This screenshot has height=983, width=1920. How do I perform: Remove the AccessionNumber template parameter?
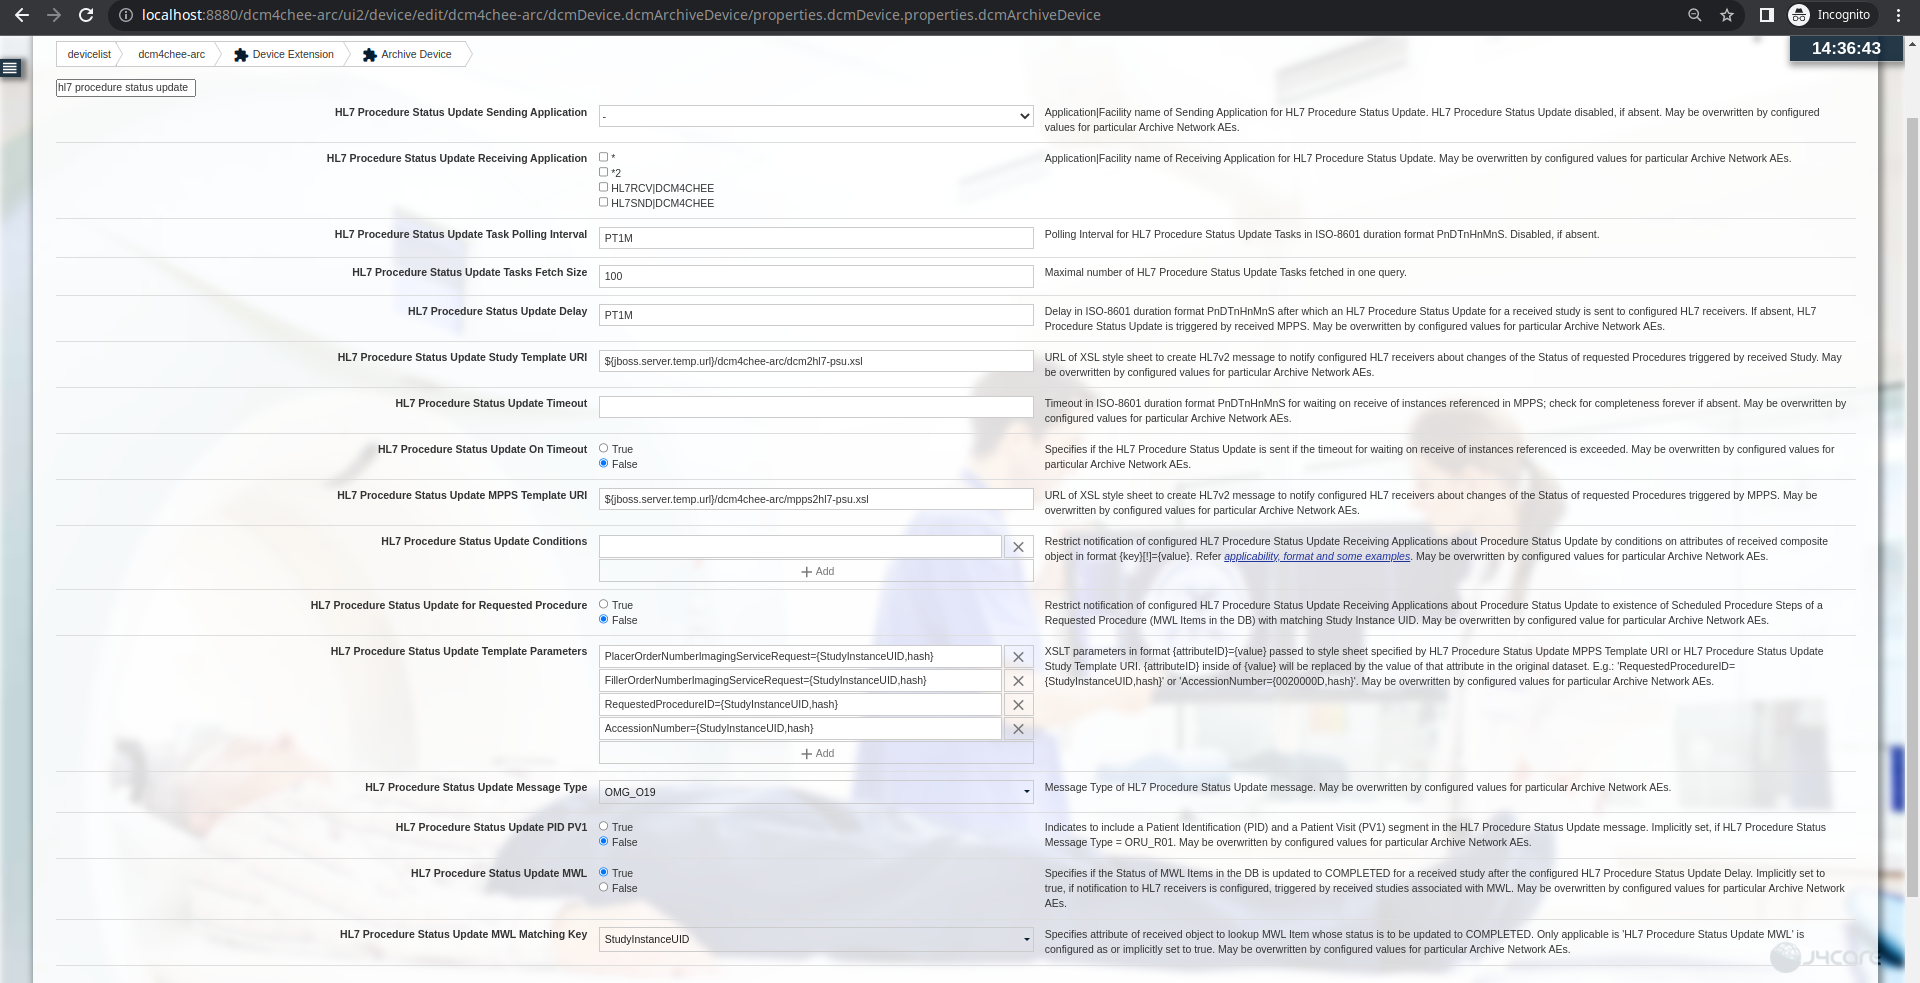click(1018, 729)
